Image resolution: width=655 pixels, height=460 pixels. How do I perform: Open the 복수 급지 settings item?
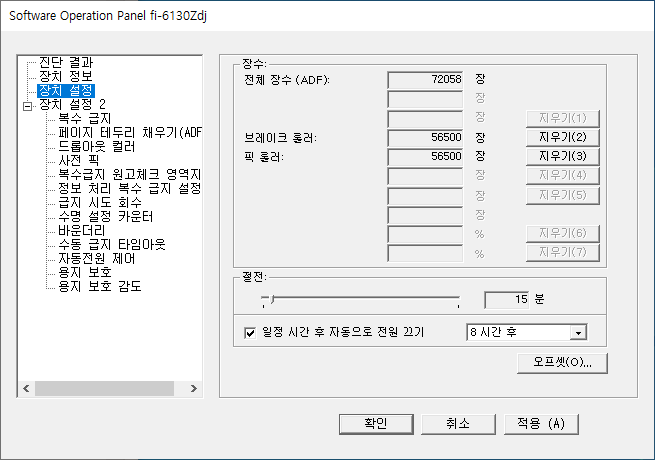pos(84,118)
